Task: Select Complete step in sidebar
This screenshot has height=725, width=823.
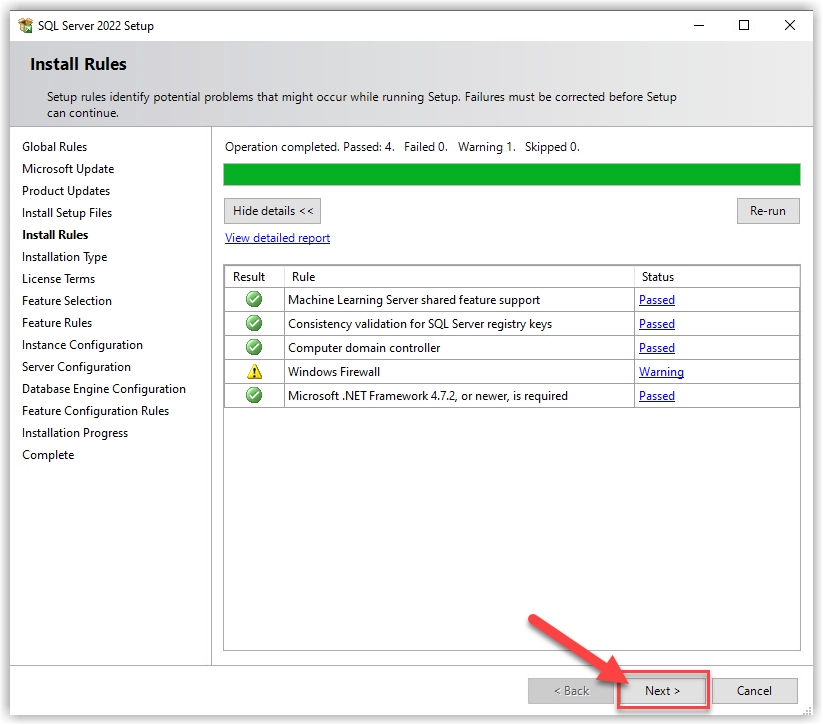Action: pyautogui.click(x=48, y=455)
